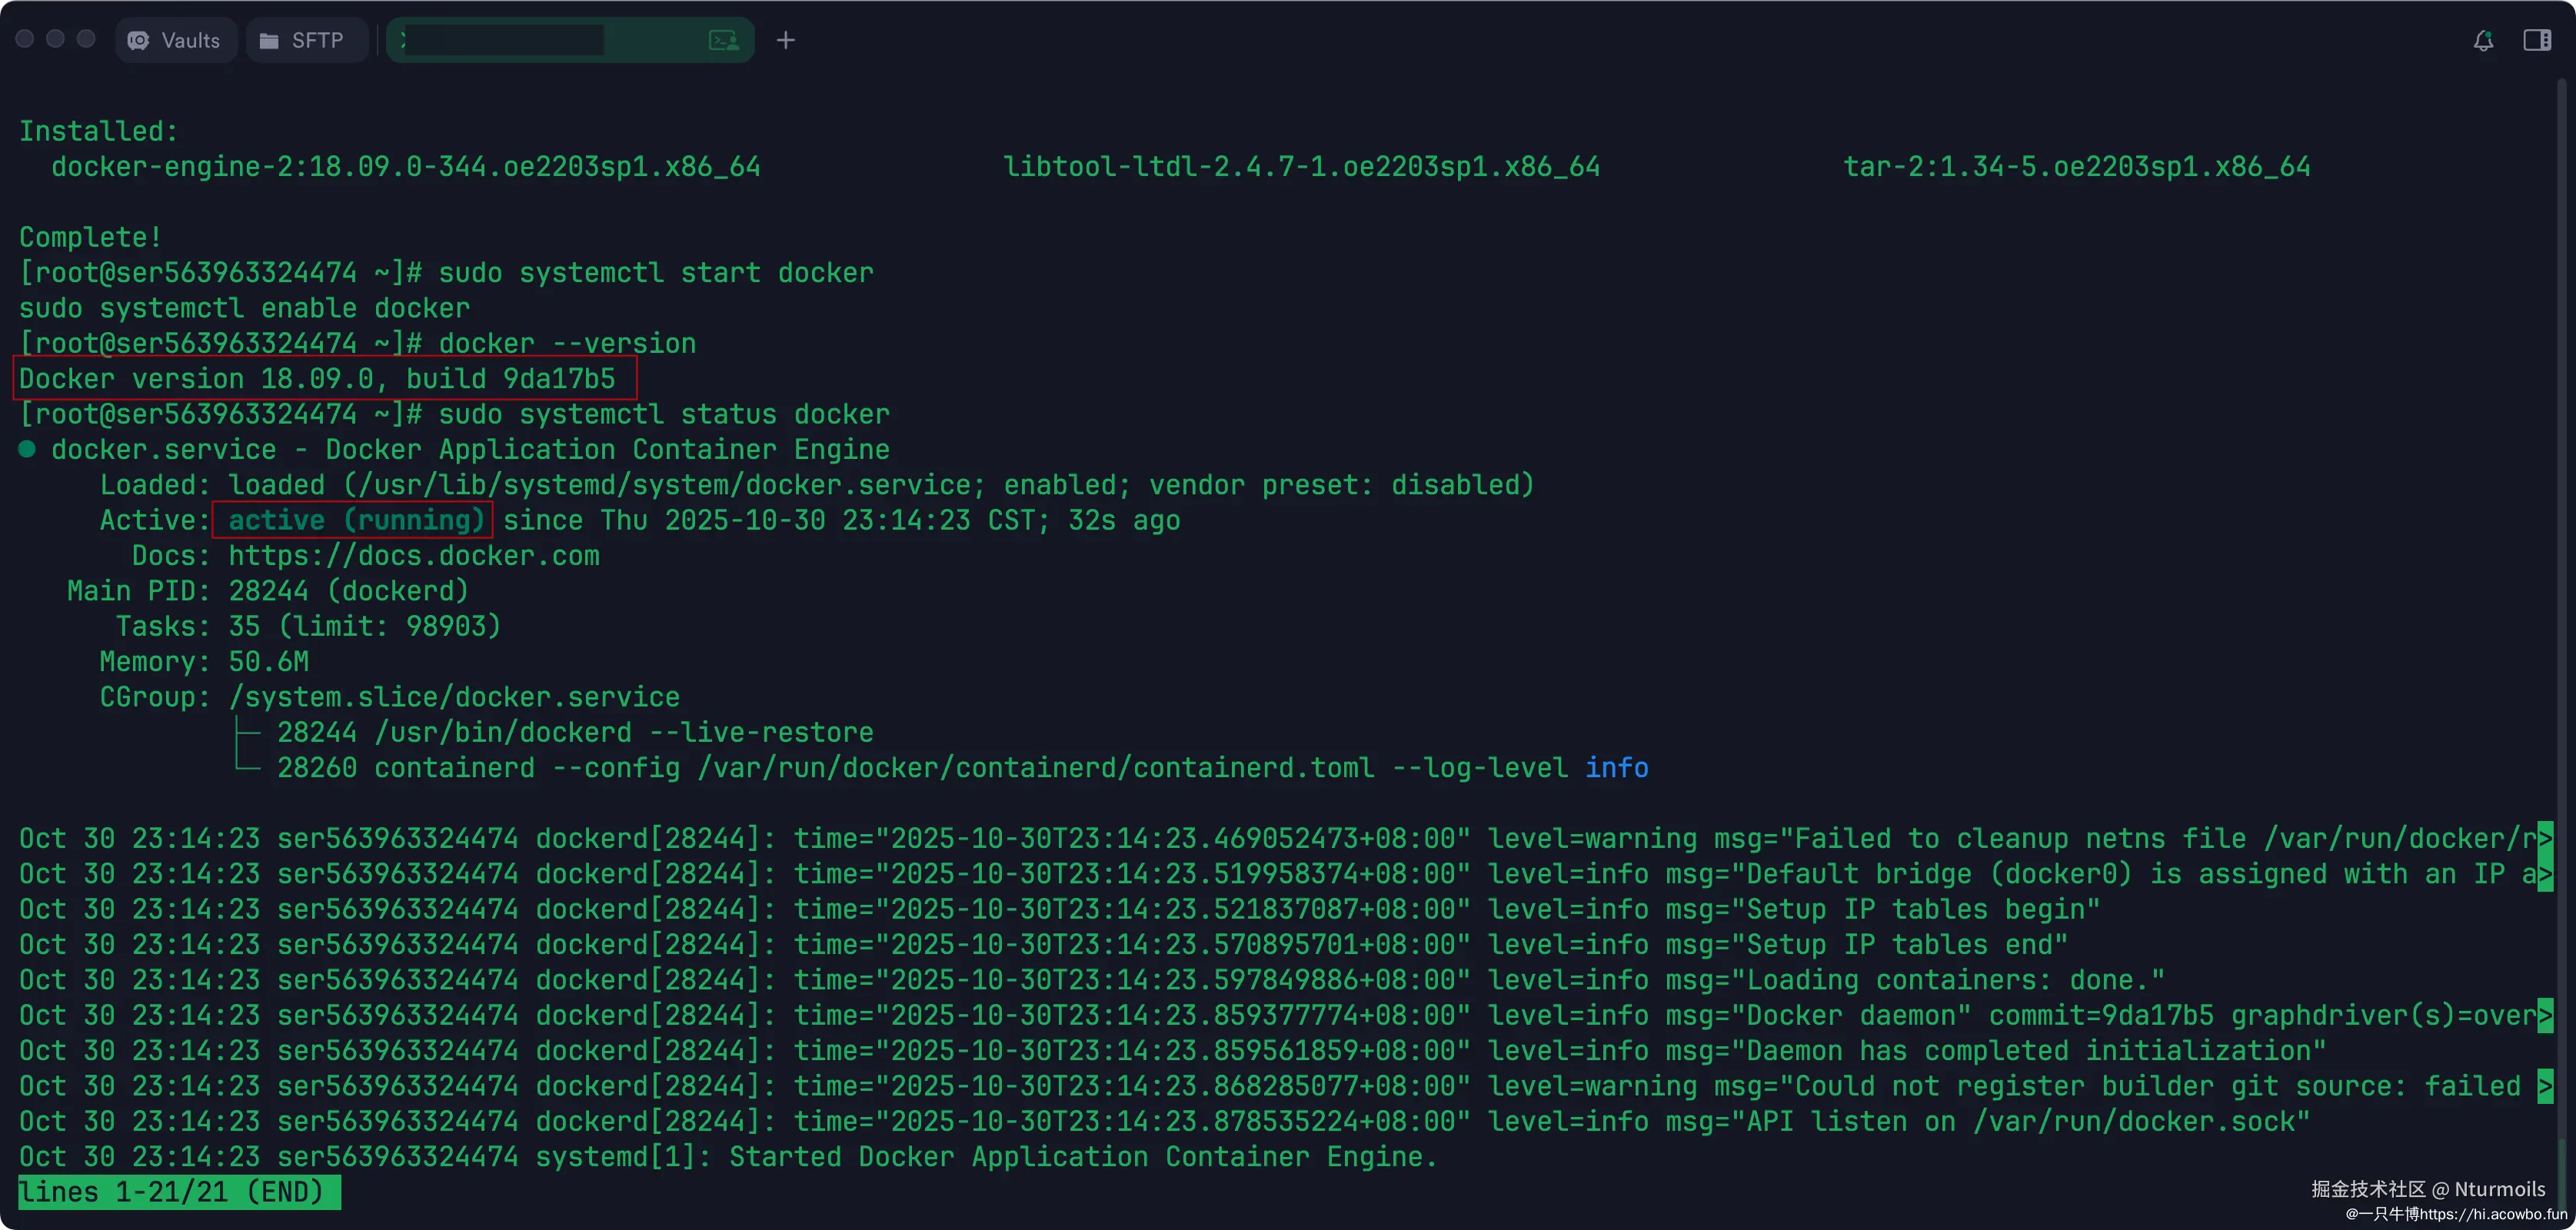Click the "lines 1-21/21 (END)" pager indicator
Screen dimensions: 2576x1230
coord(179,1192)
